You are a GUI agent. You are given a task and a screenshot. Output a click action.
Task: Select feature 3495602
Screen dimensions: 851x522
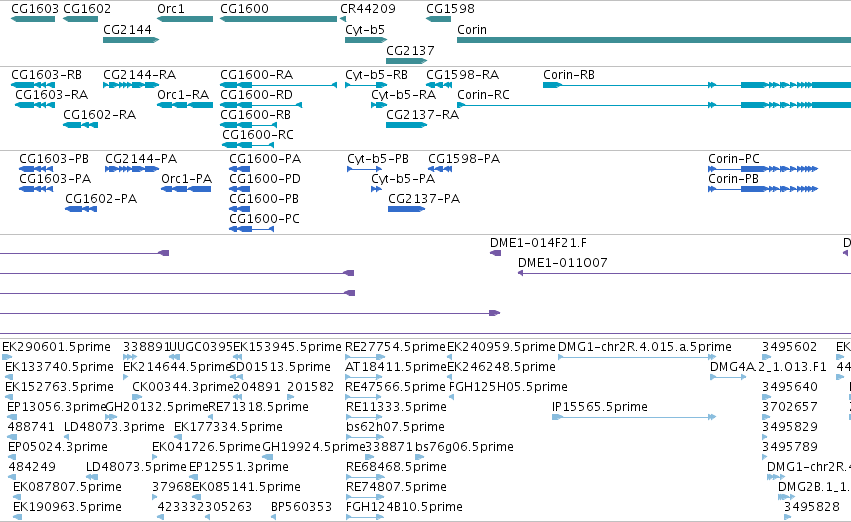pyautogui.click(x=766, y=357)
